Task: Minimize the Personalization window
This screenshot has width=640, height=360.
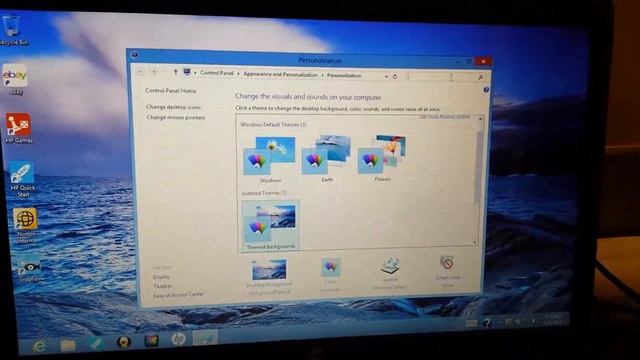Action: point(458,62)
